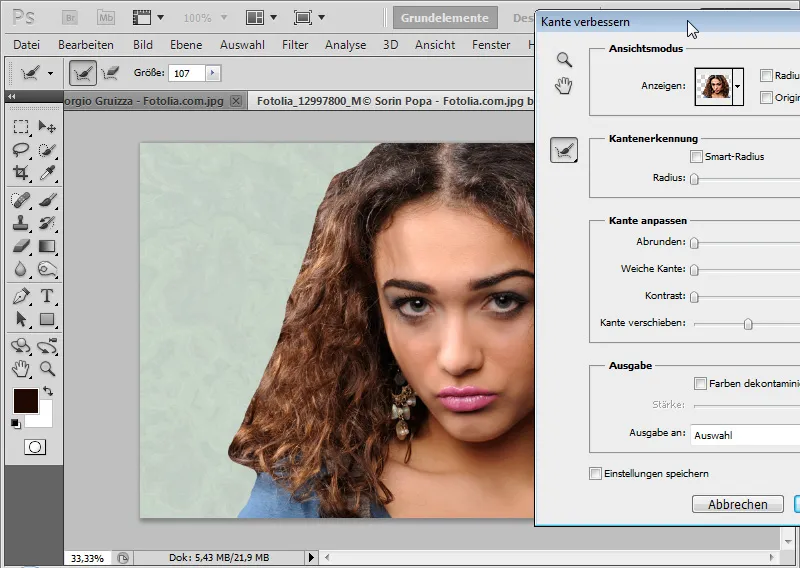800x568 pixels.
Task: Click the Abbrechen button
Action: coord(738,504)
